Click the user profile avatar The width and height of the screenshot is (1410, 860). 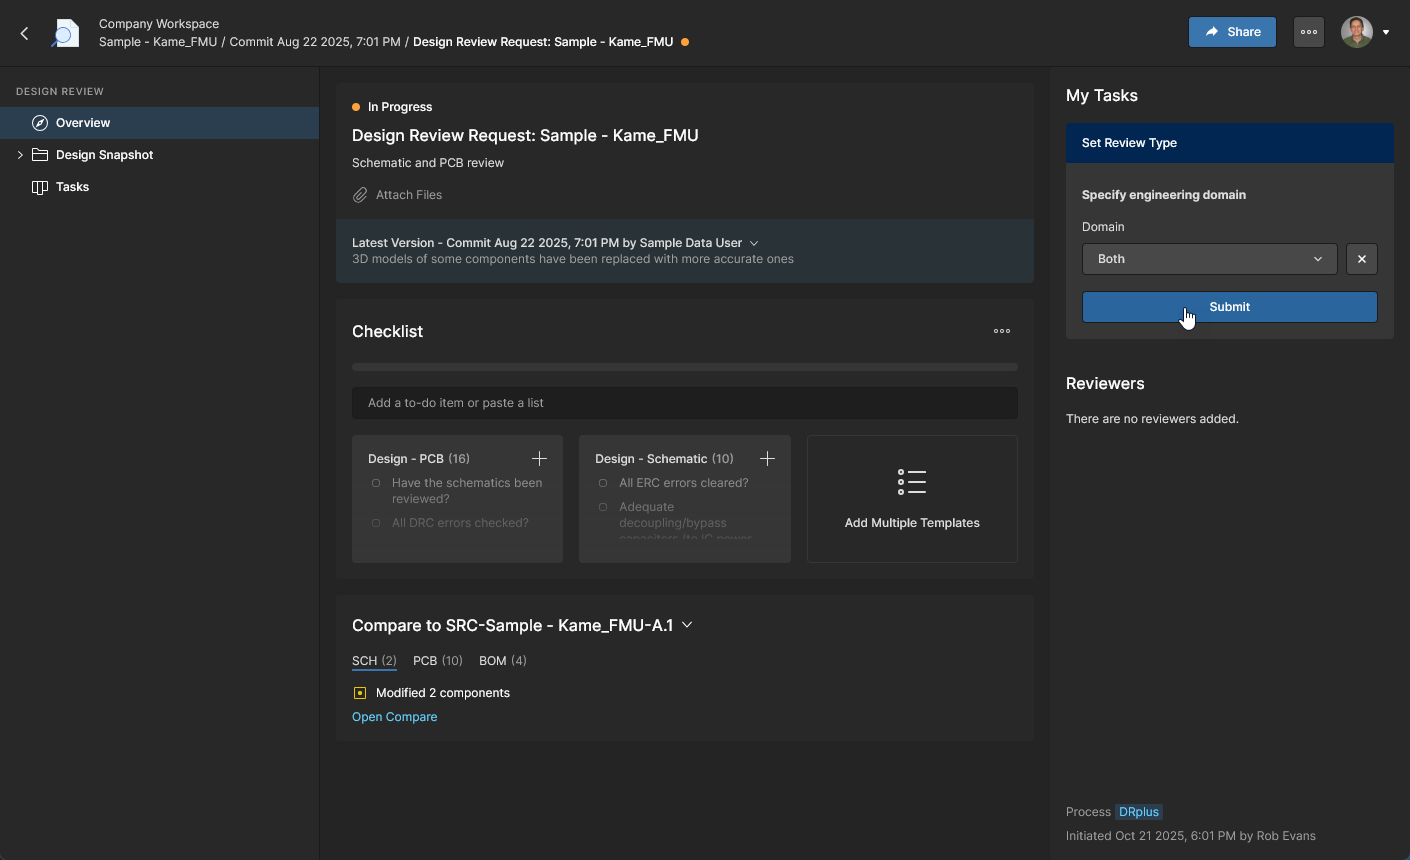click(1356, 32)
